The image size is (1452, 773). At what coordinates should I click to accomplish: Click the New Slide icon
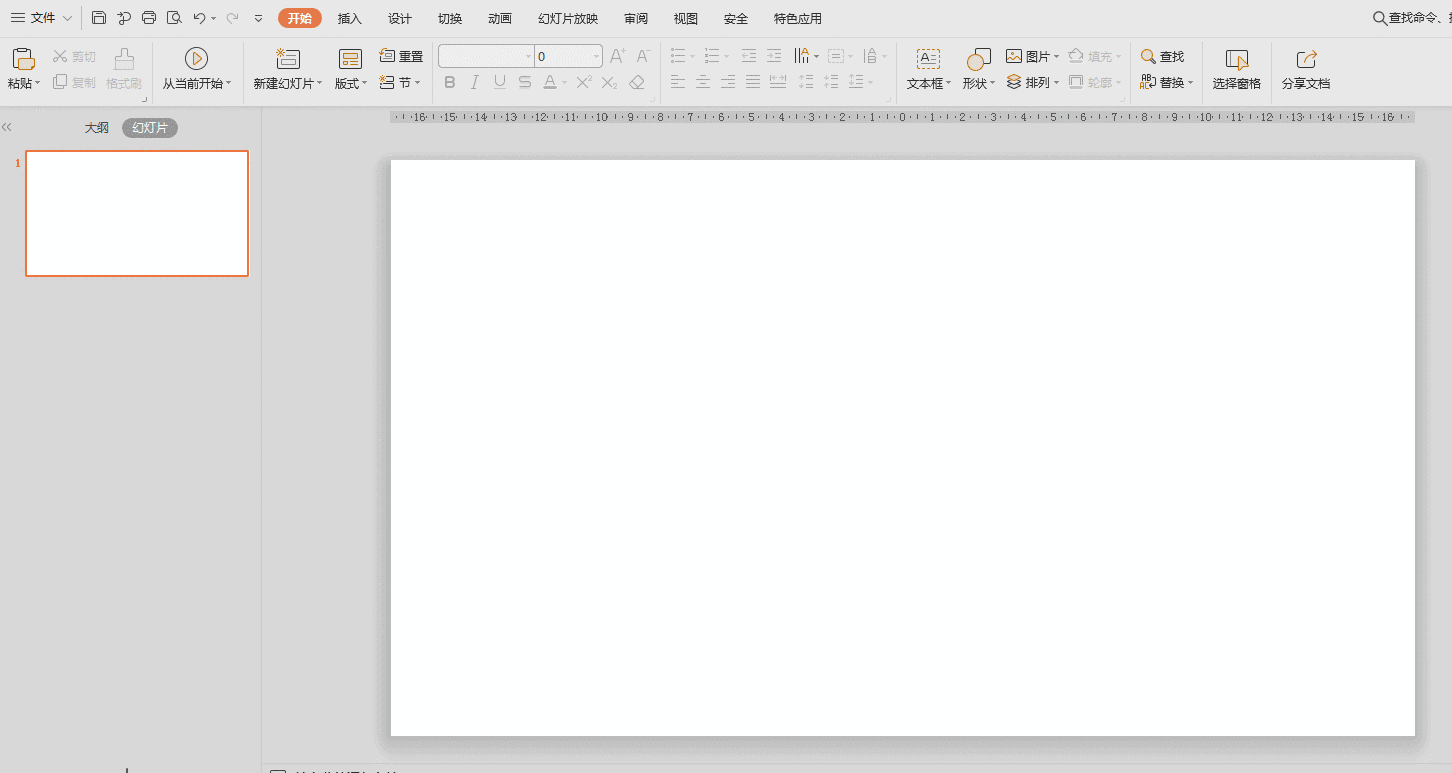coord(288,59)
